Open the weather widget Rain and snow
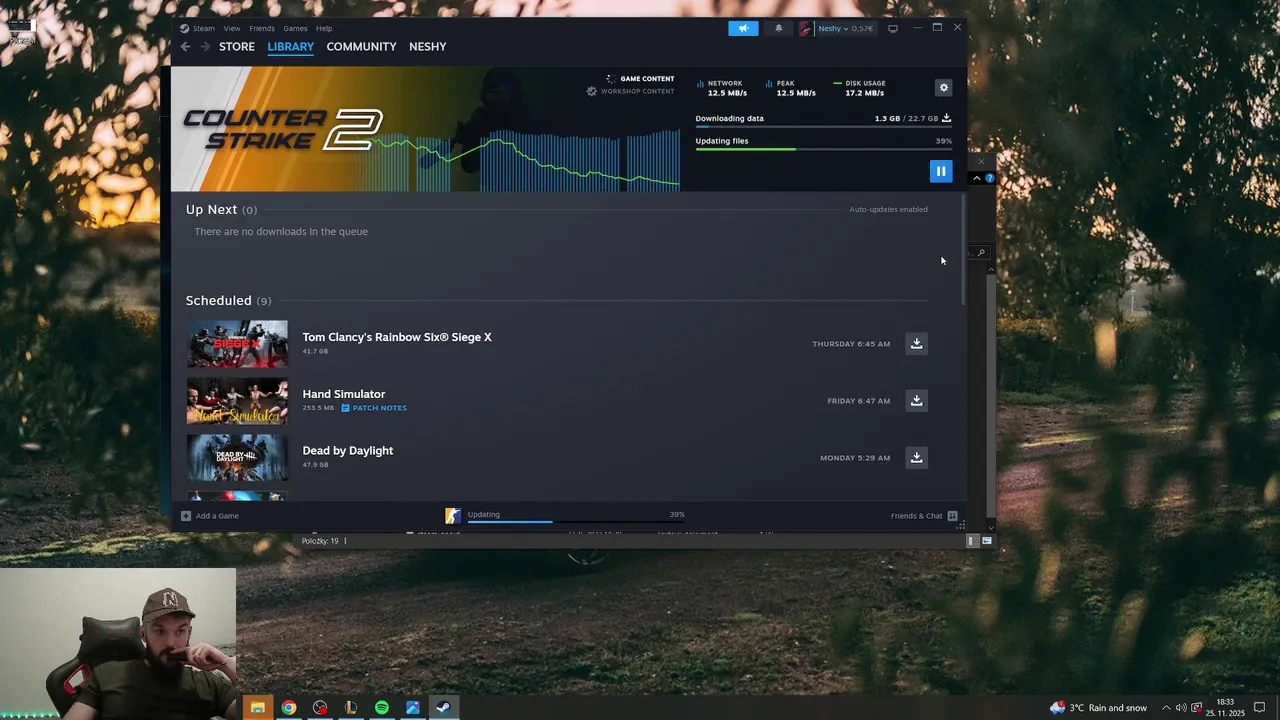The height and width of the screenshot is (720, 1280). (x=1098, y=708)
